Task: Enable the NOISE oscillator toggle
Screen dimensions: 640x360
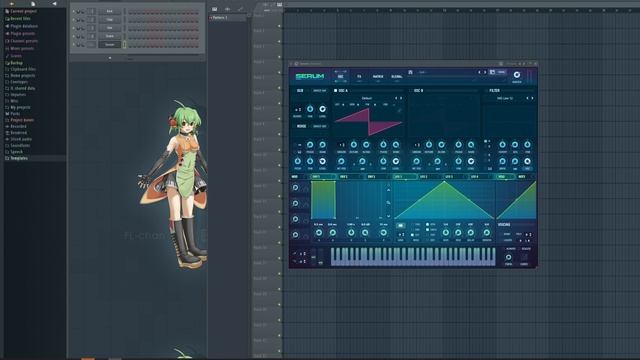Action: [x=294, y=127]
